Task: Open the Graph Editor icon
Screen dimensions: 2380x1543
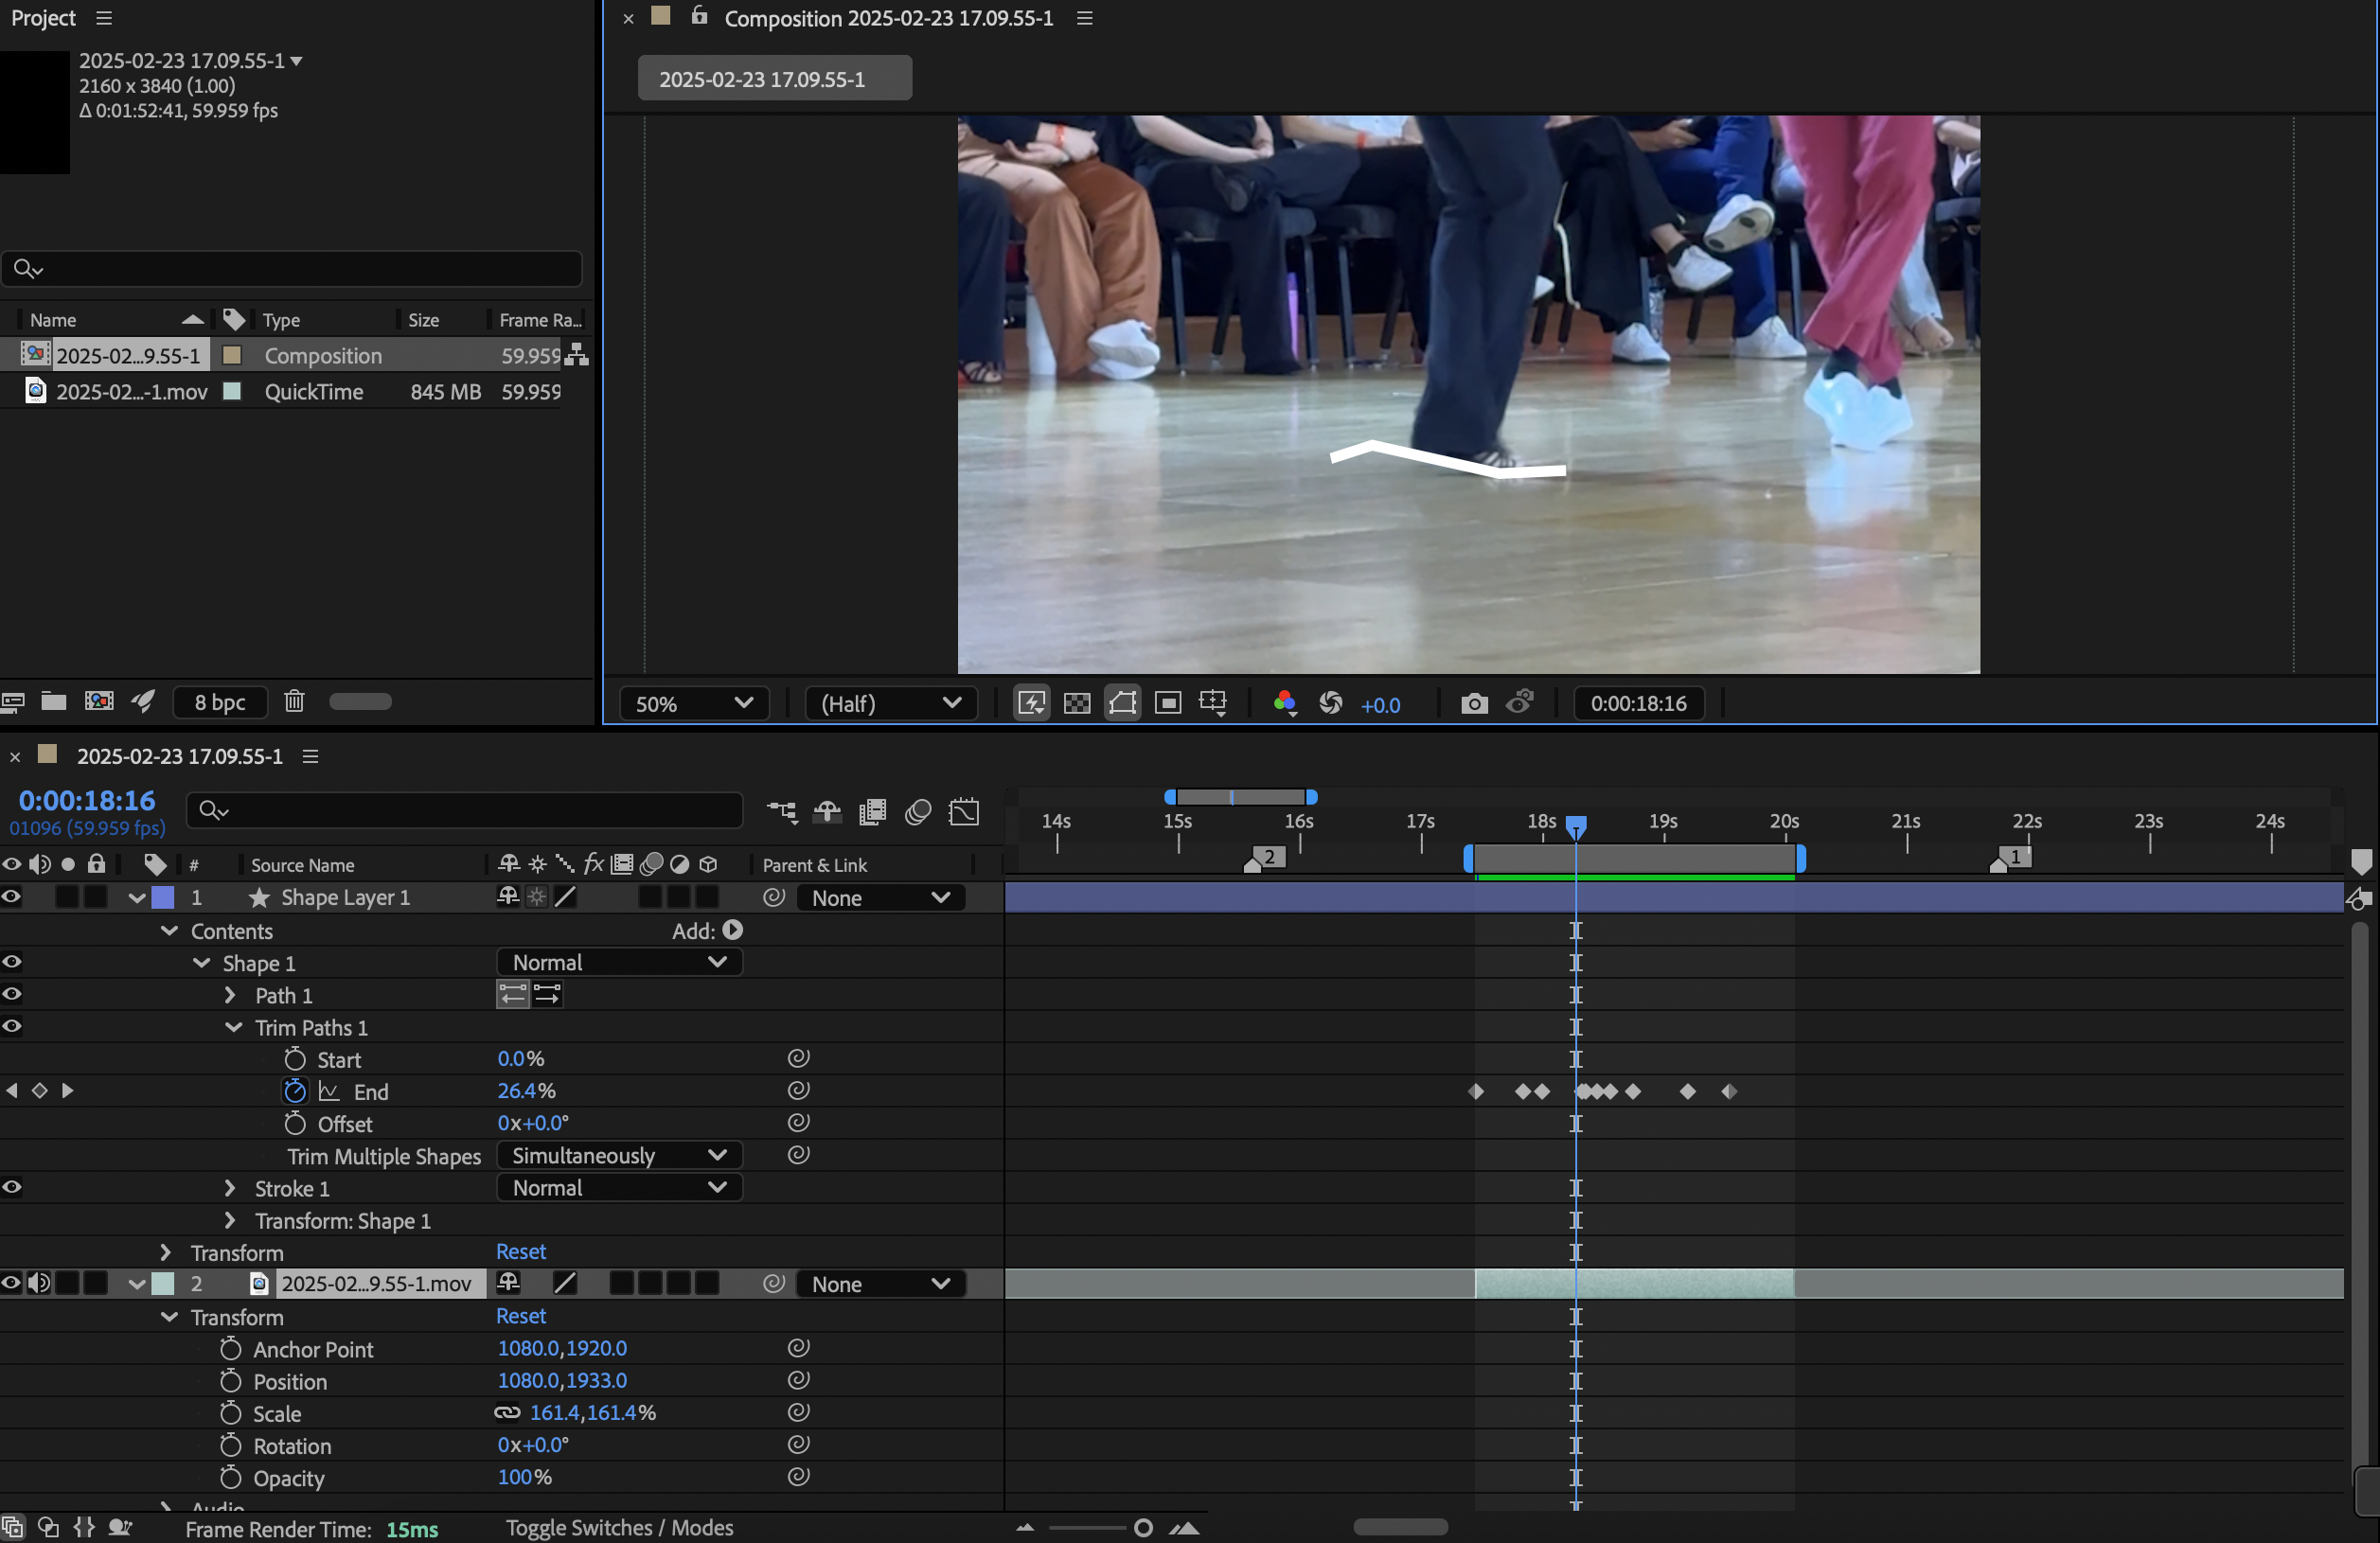Action: click(964, 812)
